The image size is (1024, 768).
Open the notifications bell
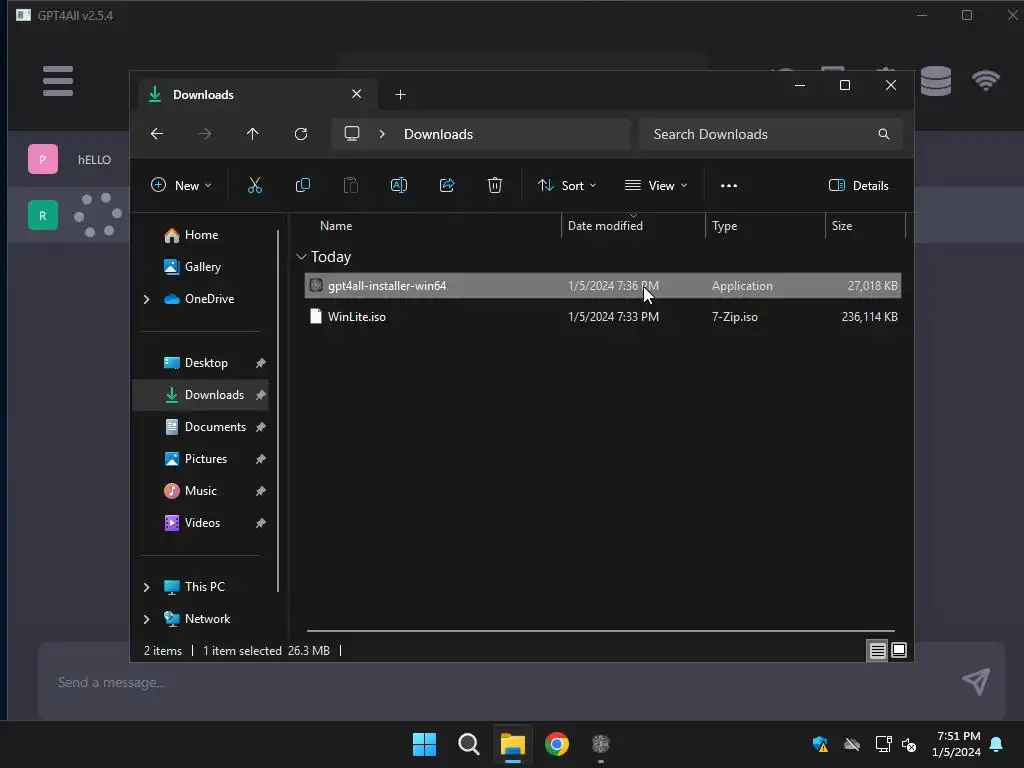point(997,744)
